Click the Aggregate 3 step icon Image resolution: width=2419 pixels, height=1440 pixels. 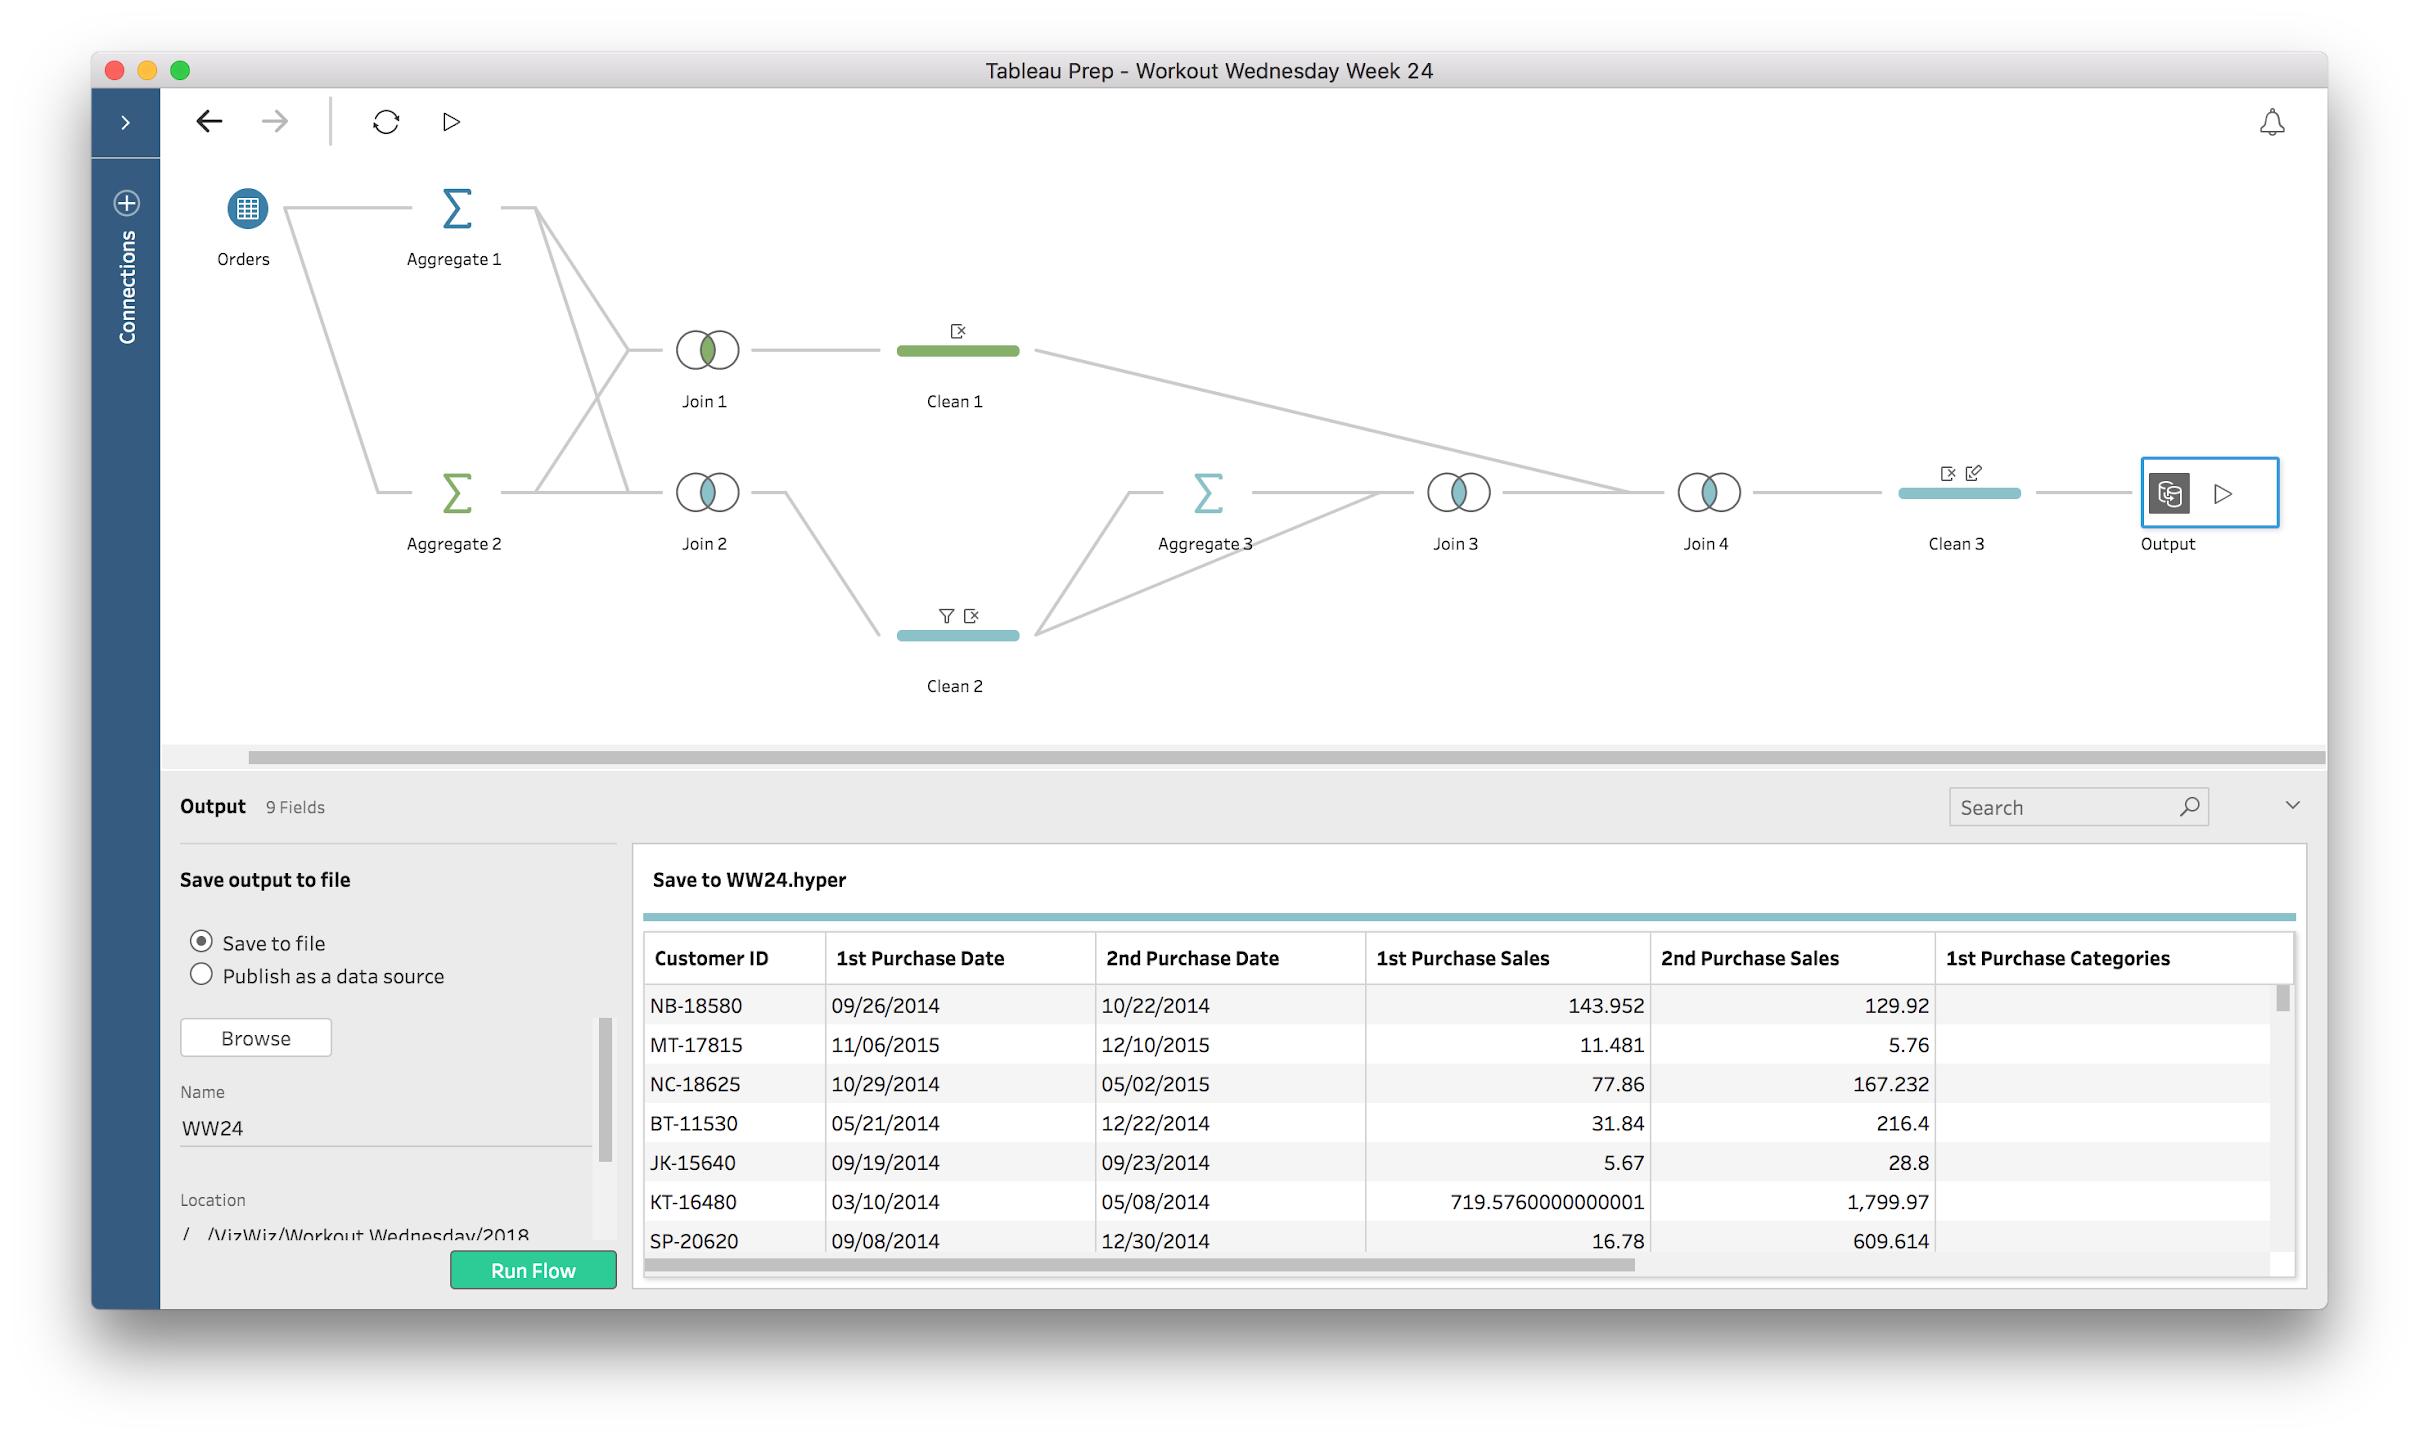pos(1207,493)
